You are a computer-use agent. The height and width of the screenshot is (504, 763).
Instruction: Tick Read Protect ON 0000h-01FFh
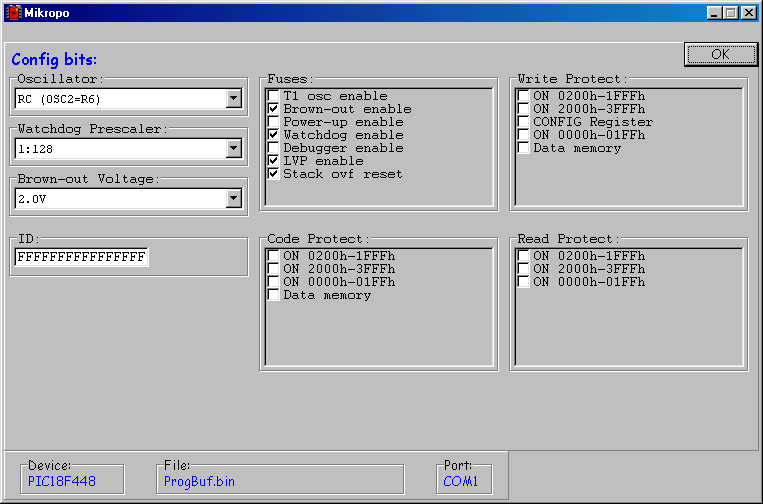[523, 282]
